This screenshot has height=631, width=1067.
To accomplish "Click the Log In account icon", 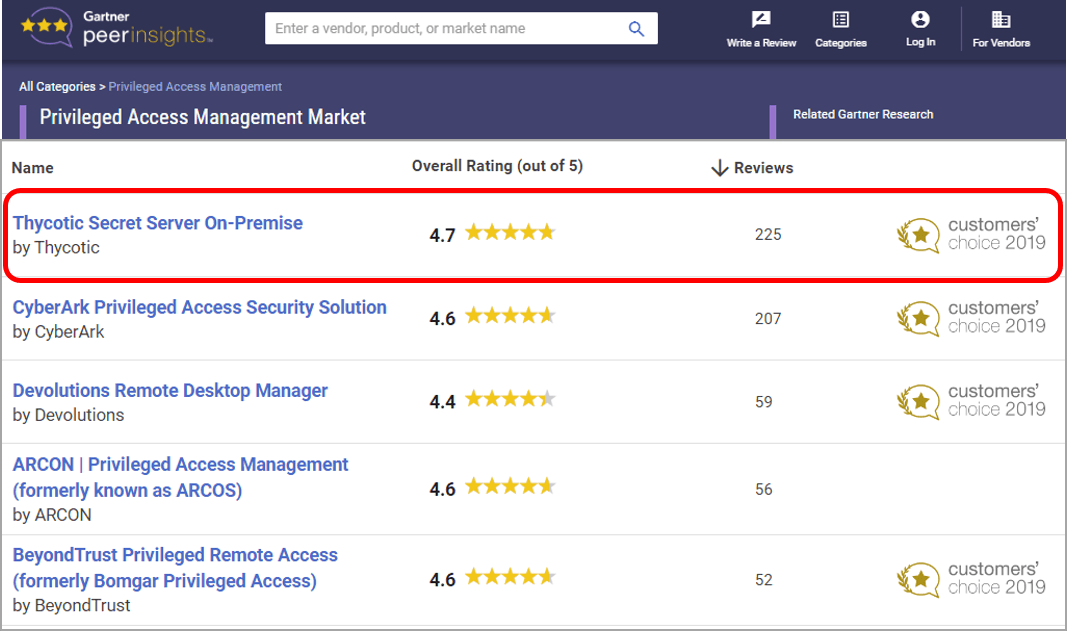I will (920, 20).
